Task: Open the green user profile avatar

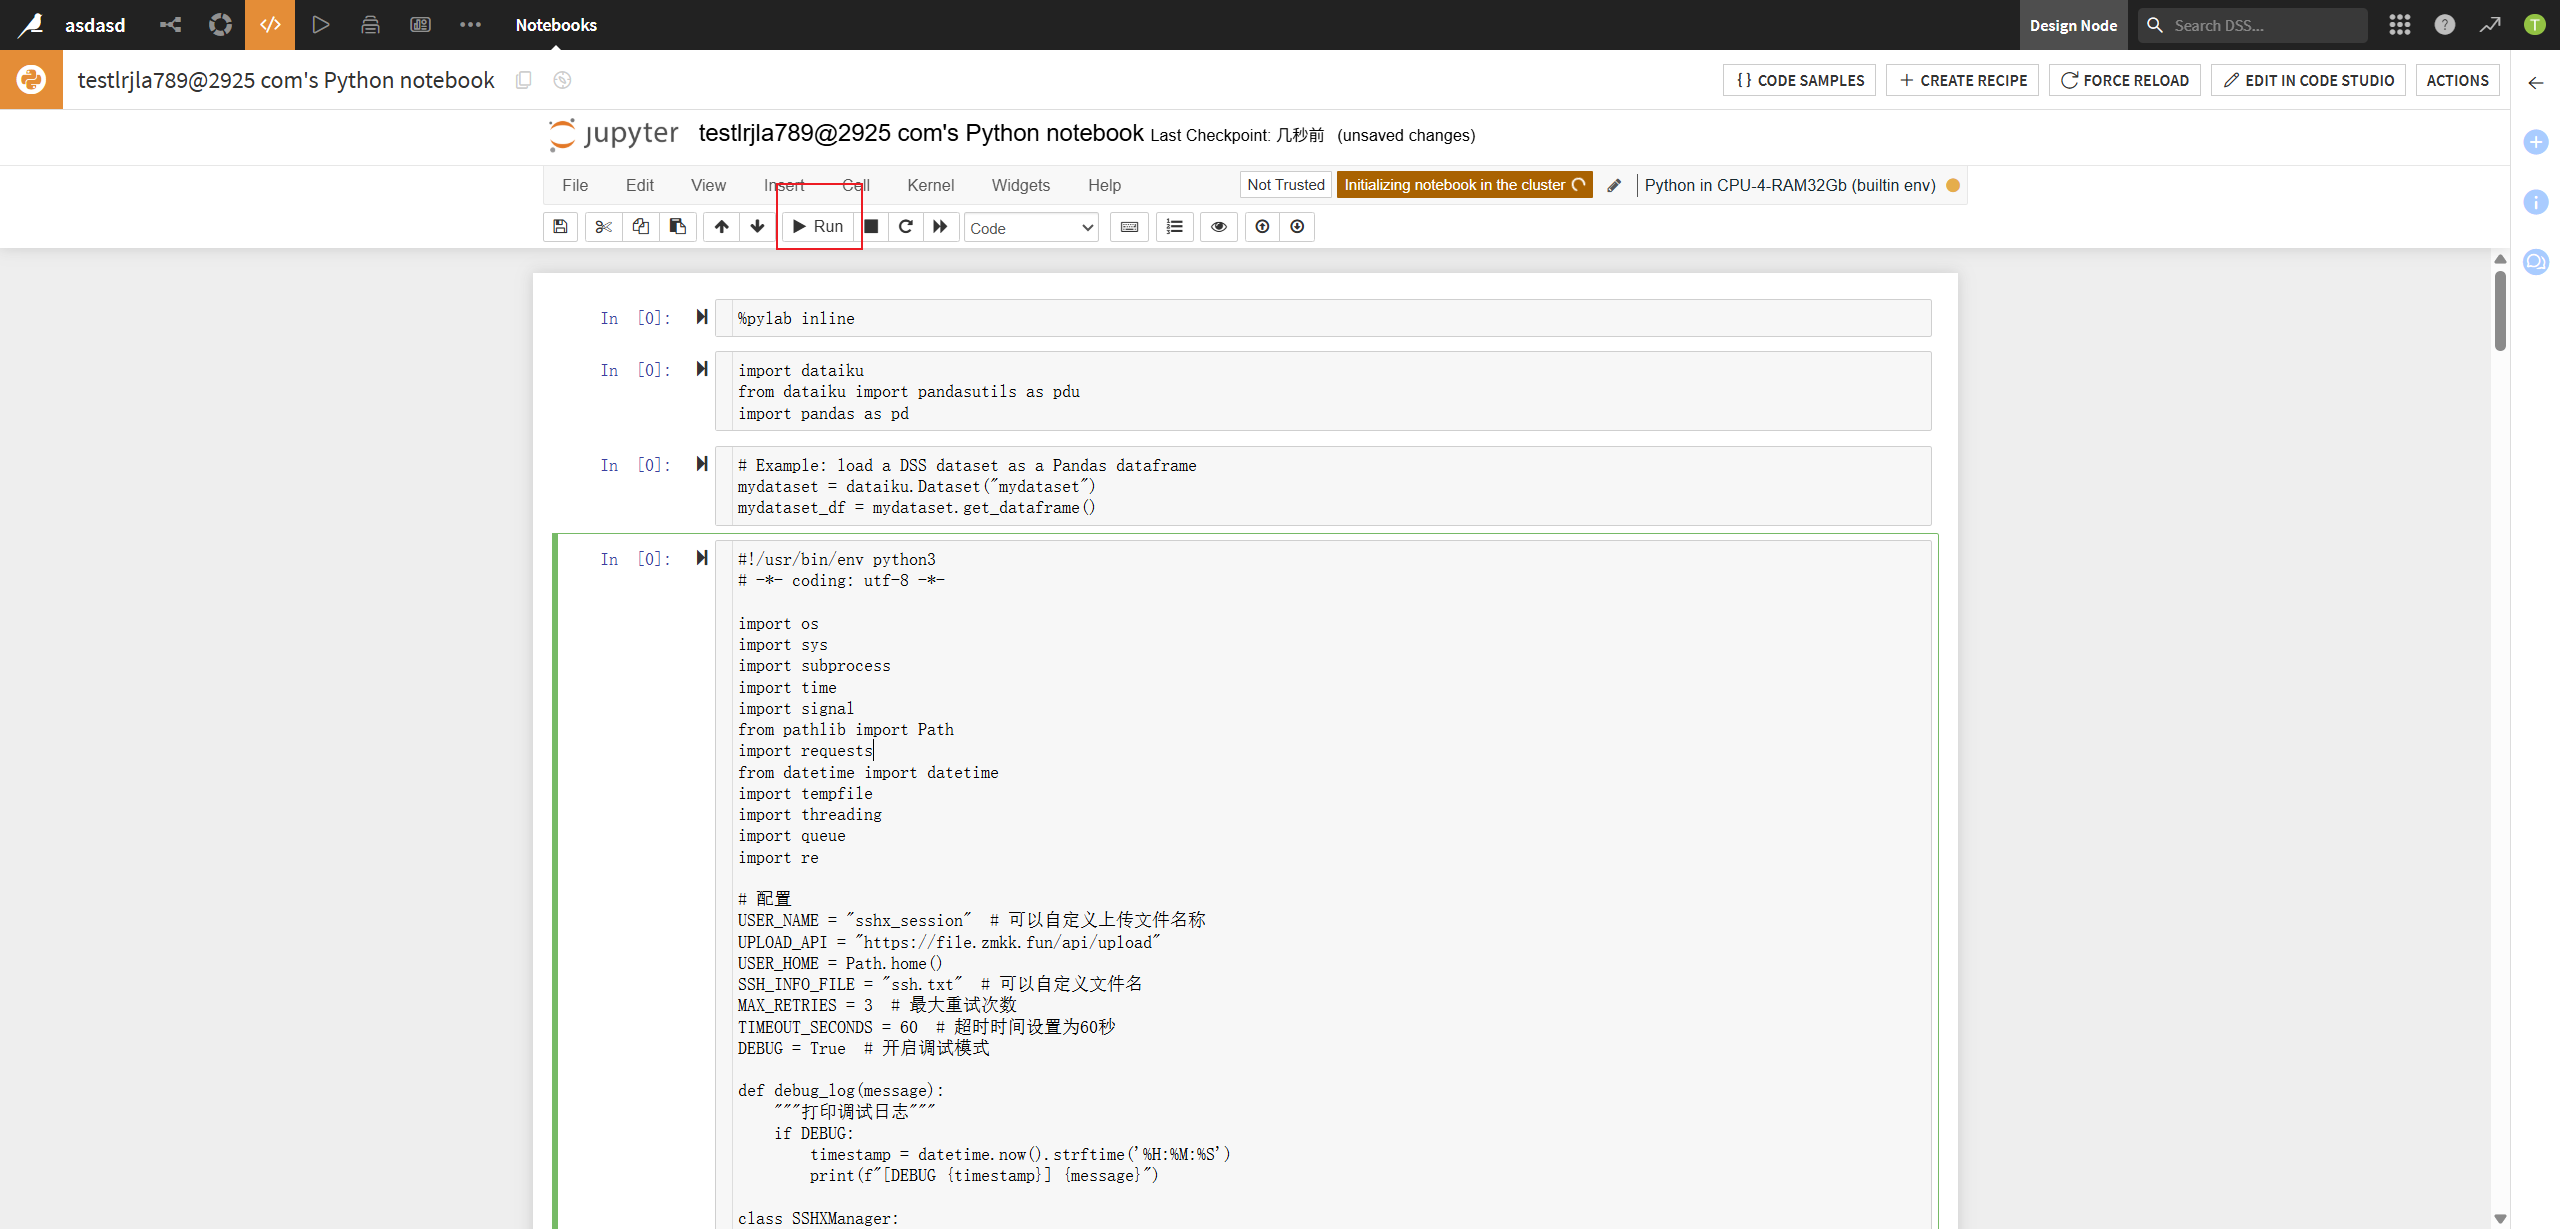Action: [x=2535, y=25]
